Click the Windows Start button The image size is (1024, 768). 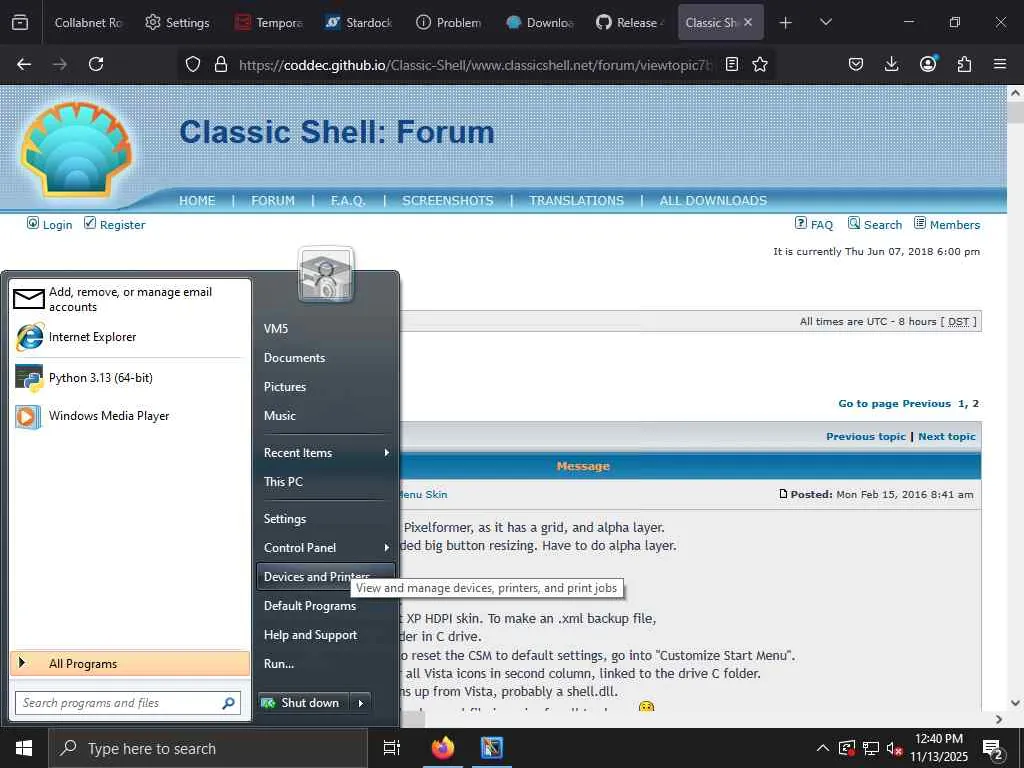24,748
